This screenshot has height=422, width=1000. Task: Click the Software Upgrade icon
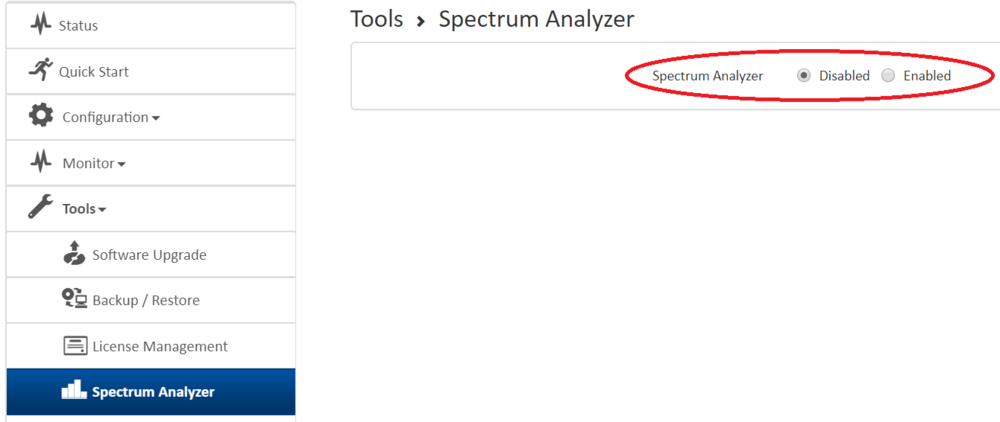[75, 254]
